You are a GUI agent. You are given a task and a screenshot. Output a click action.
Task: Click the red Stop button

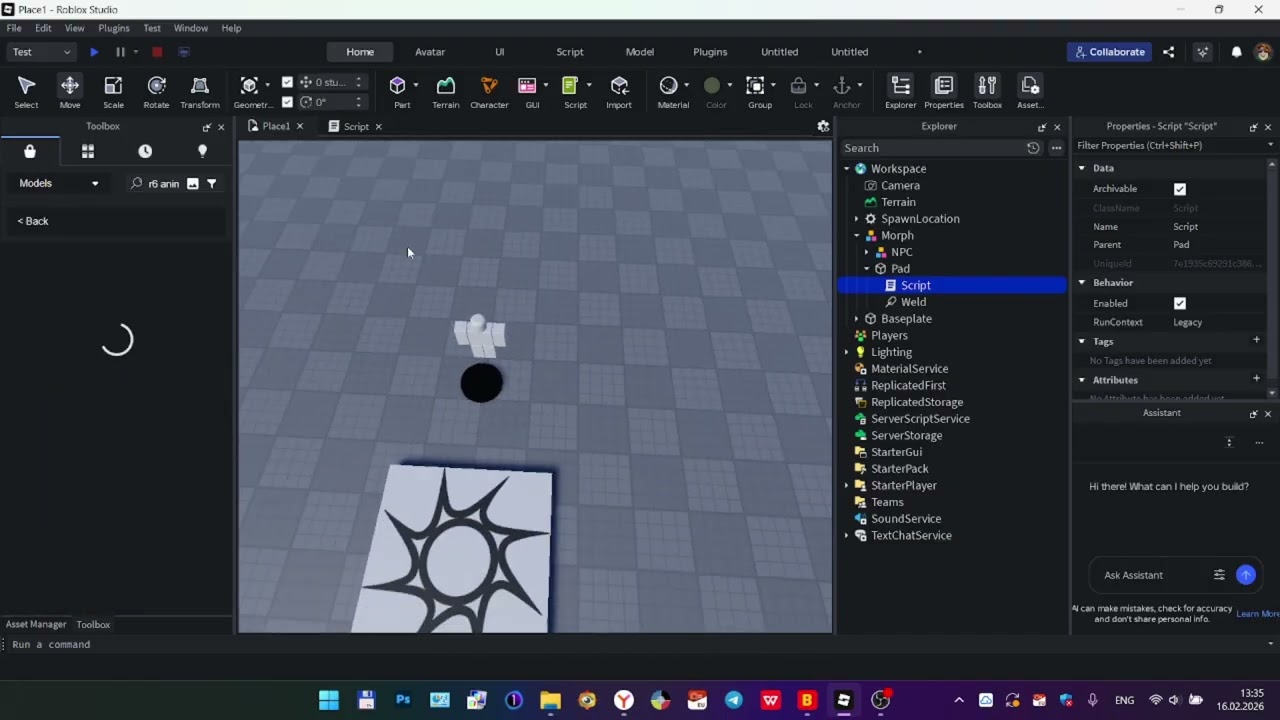tap(157, 52)
